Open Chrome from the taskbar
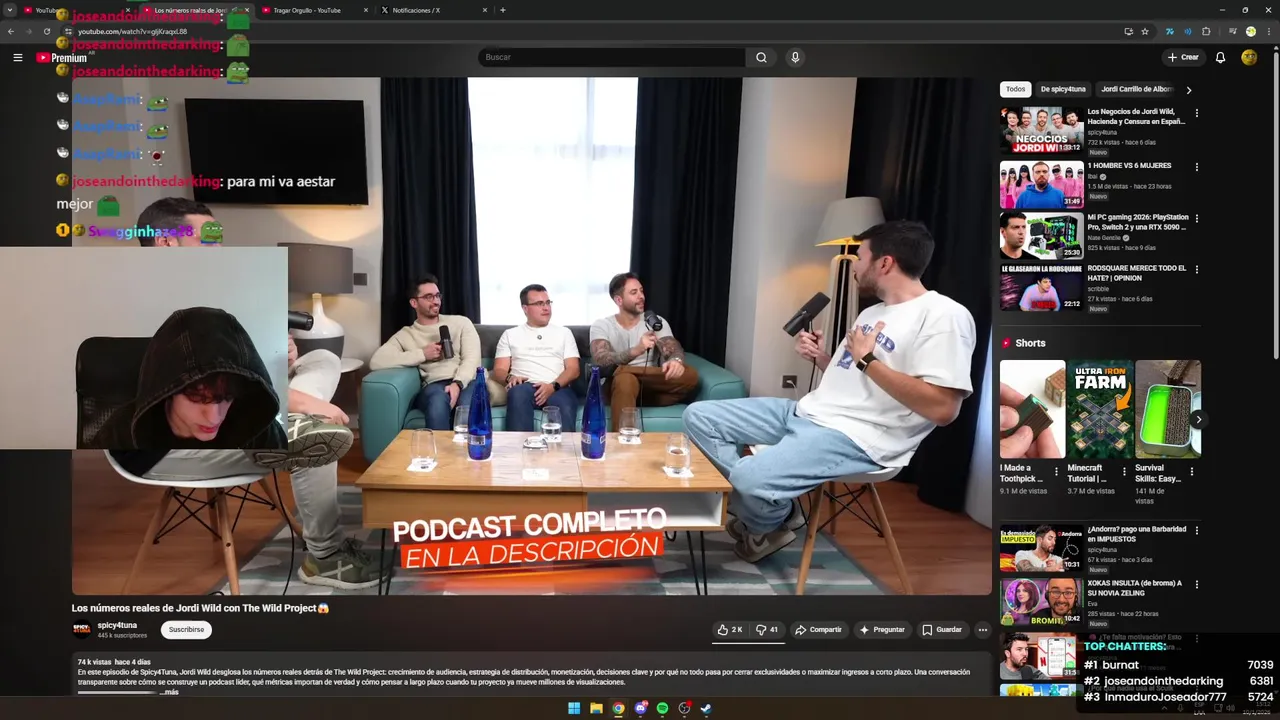This screenshot has height=720, width=1280. (618, 708)
